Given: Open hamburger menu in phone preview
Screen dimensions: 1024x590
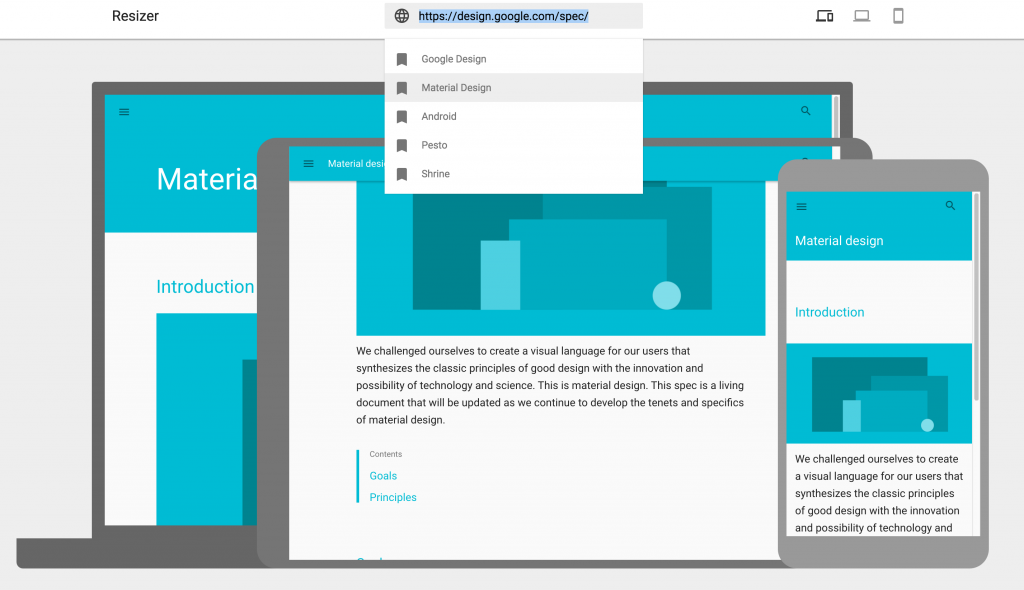Looking at the screenshot, I should 801,207.
